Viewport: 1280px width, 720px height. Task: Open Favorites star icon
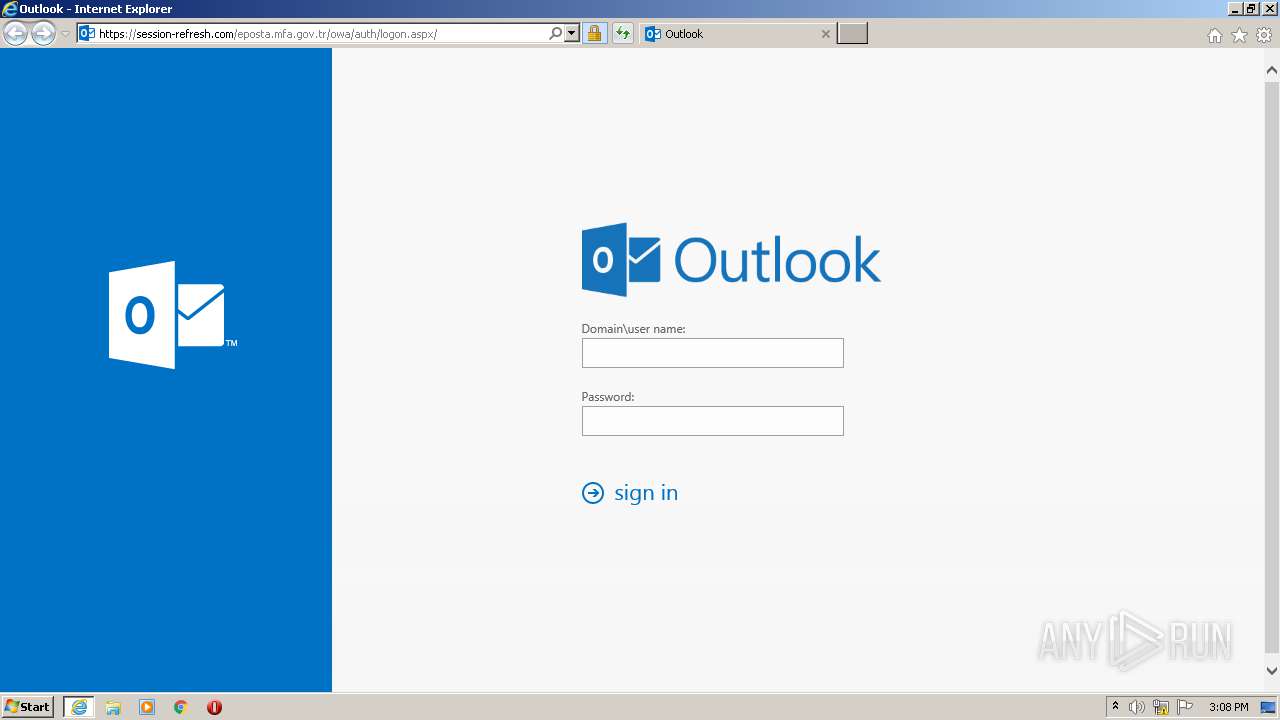[x=1239, y=35]
